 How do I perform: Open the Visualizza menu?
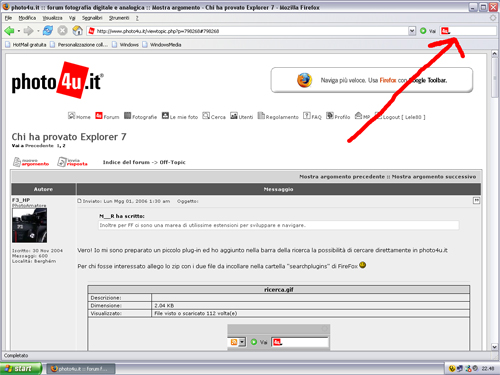(x=52, y=18)
